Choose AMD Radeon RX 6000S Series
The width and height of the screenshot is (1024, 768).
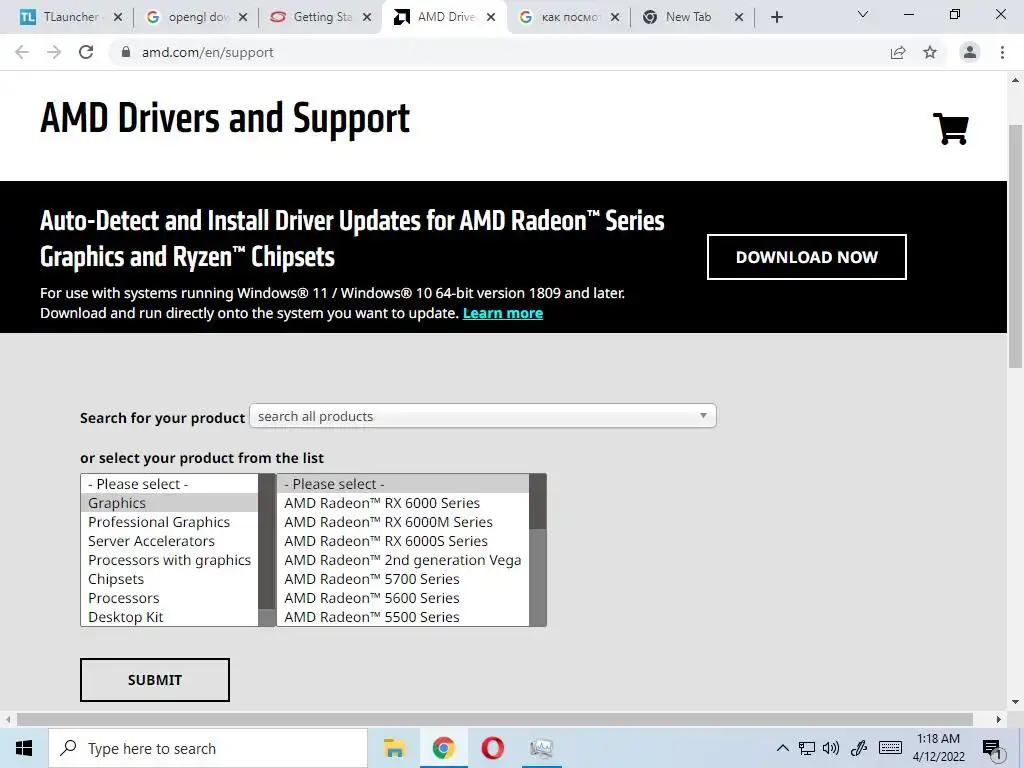point(403,541)
